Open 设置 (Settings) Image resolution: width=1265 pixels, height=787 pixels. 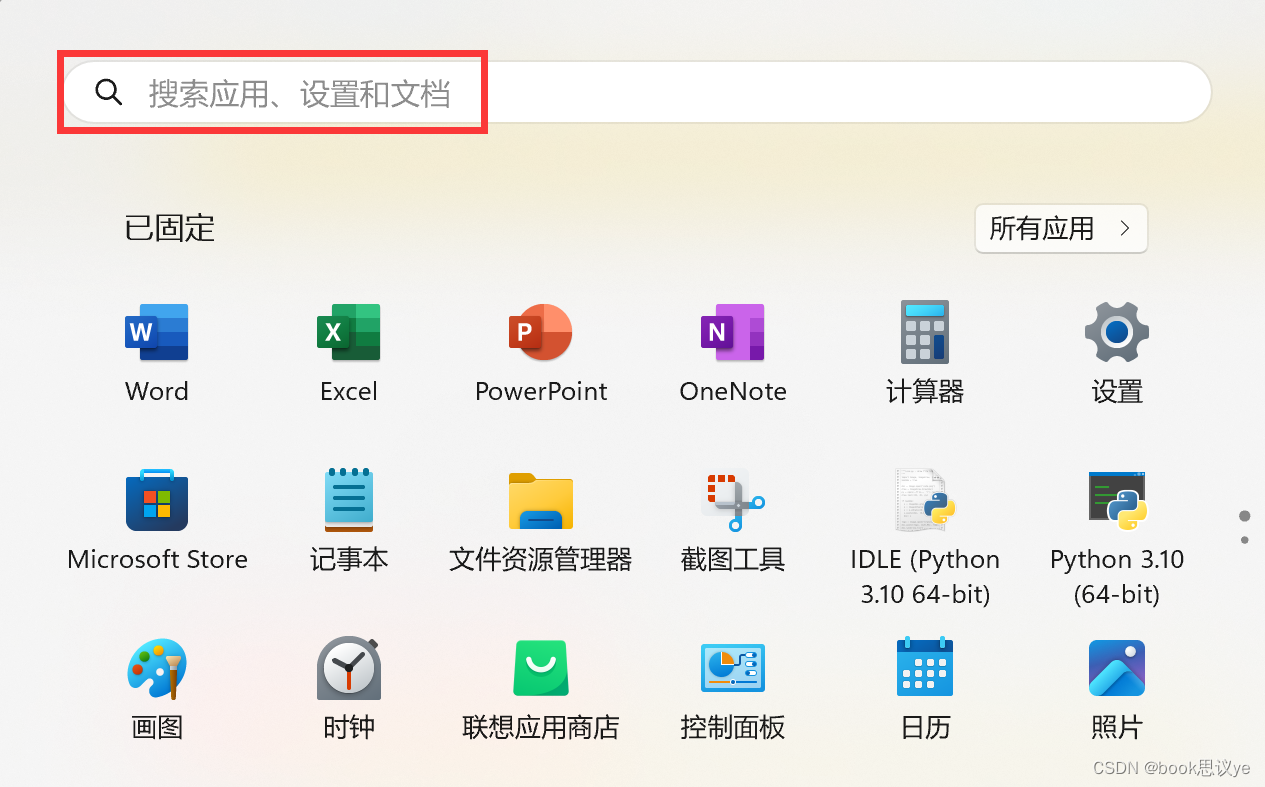(x=1116, y=332)
